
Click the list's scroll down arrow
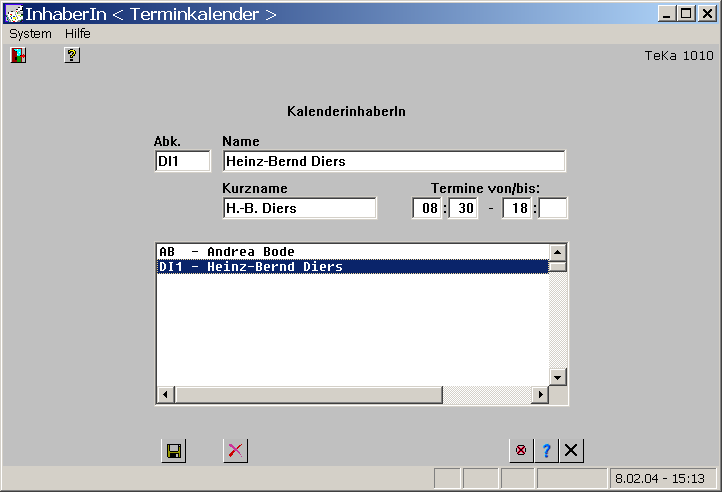click(558, 377)
